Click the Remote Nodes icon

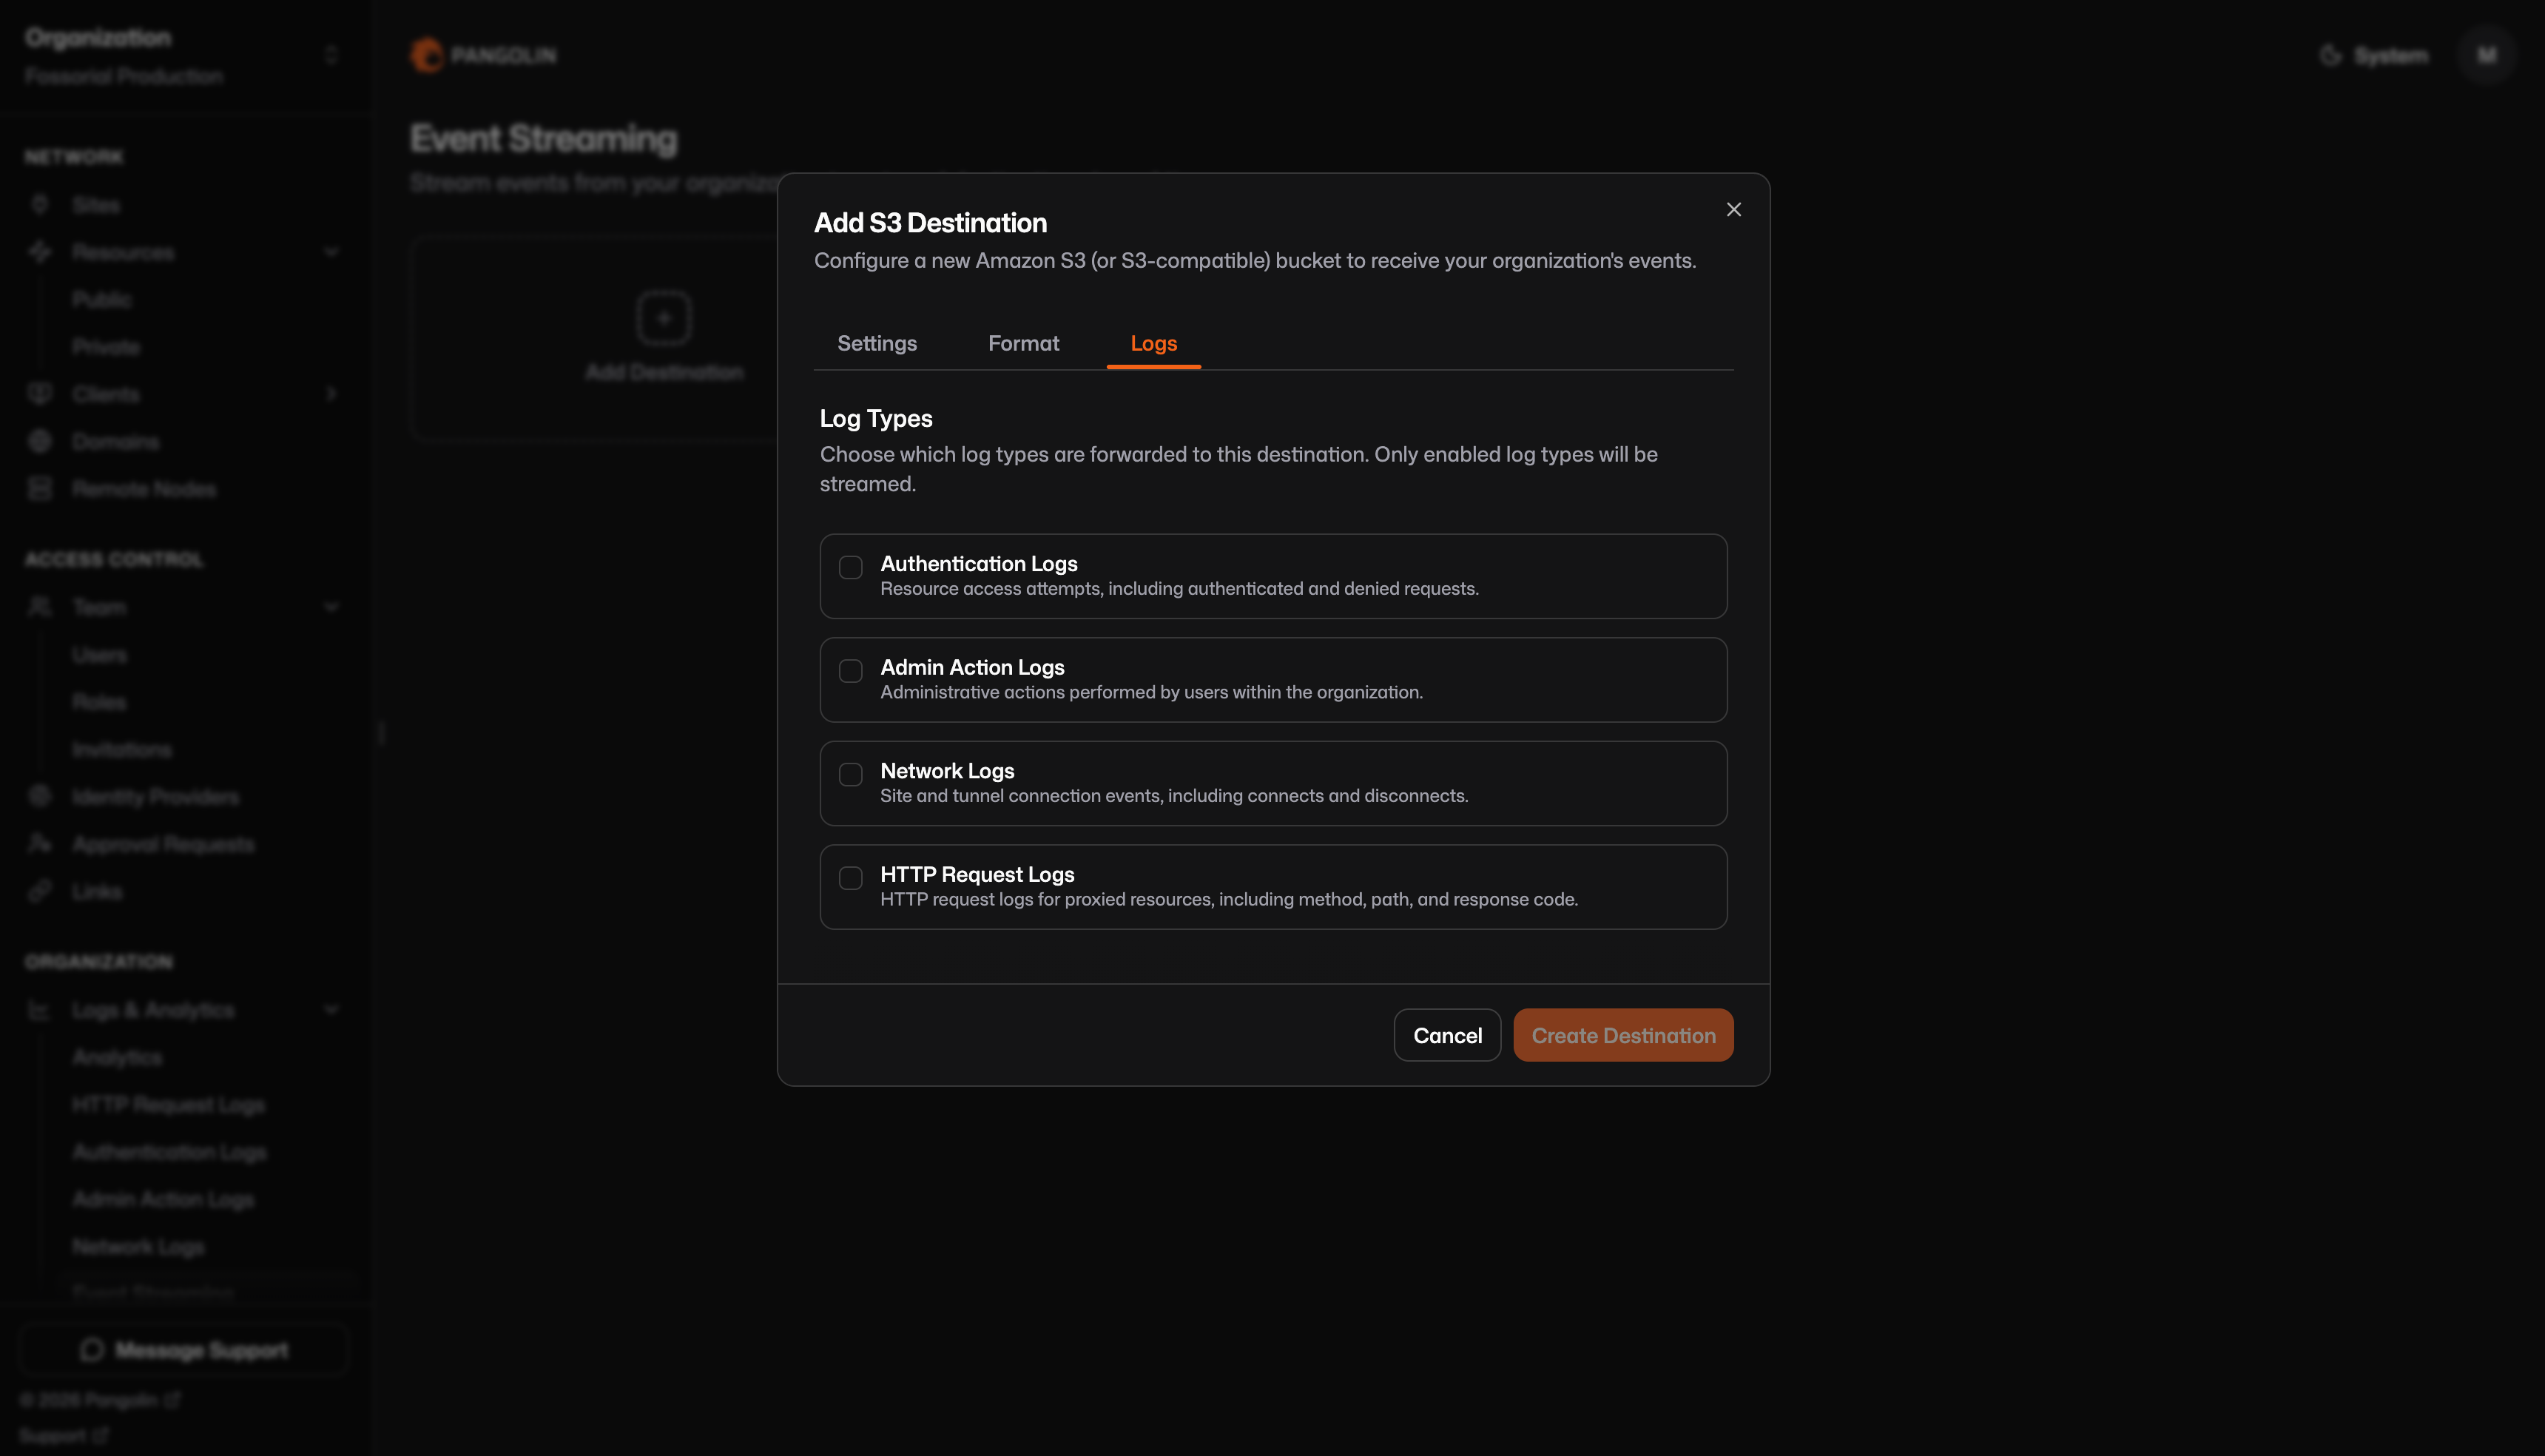40,489
